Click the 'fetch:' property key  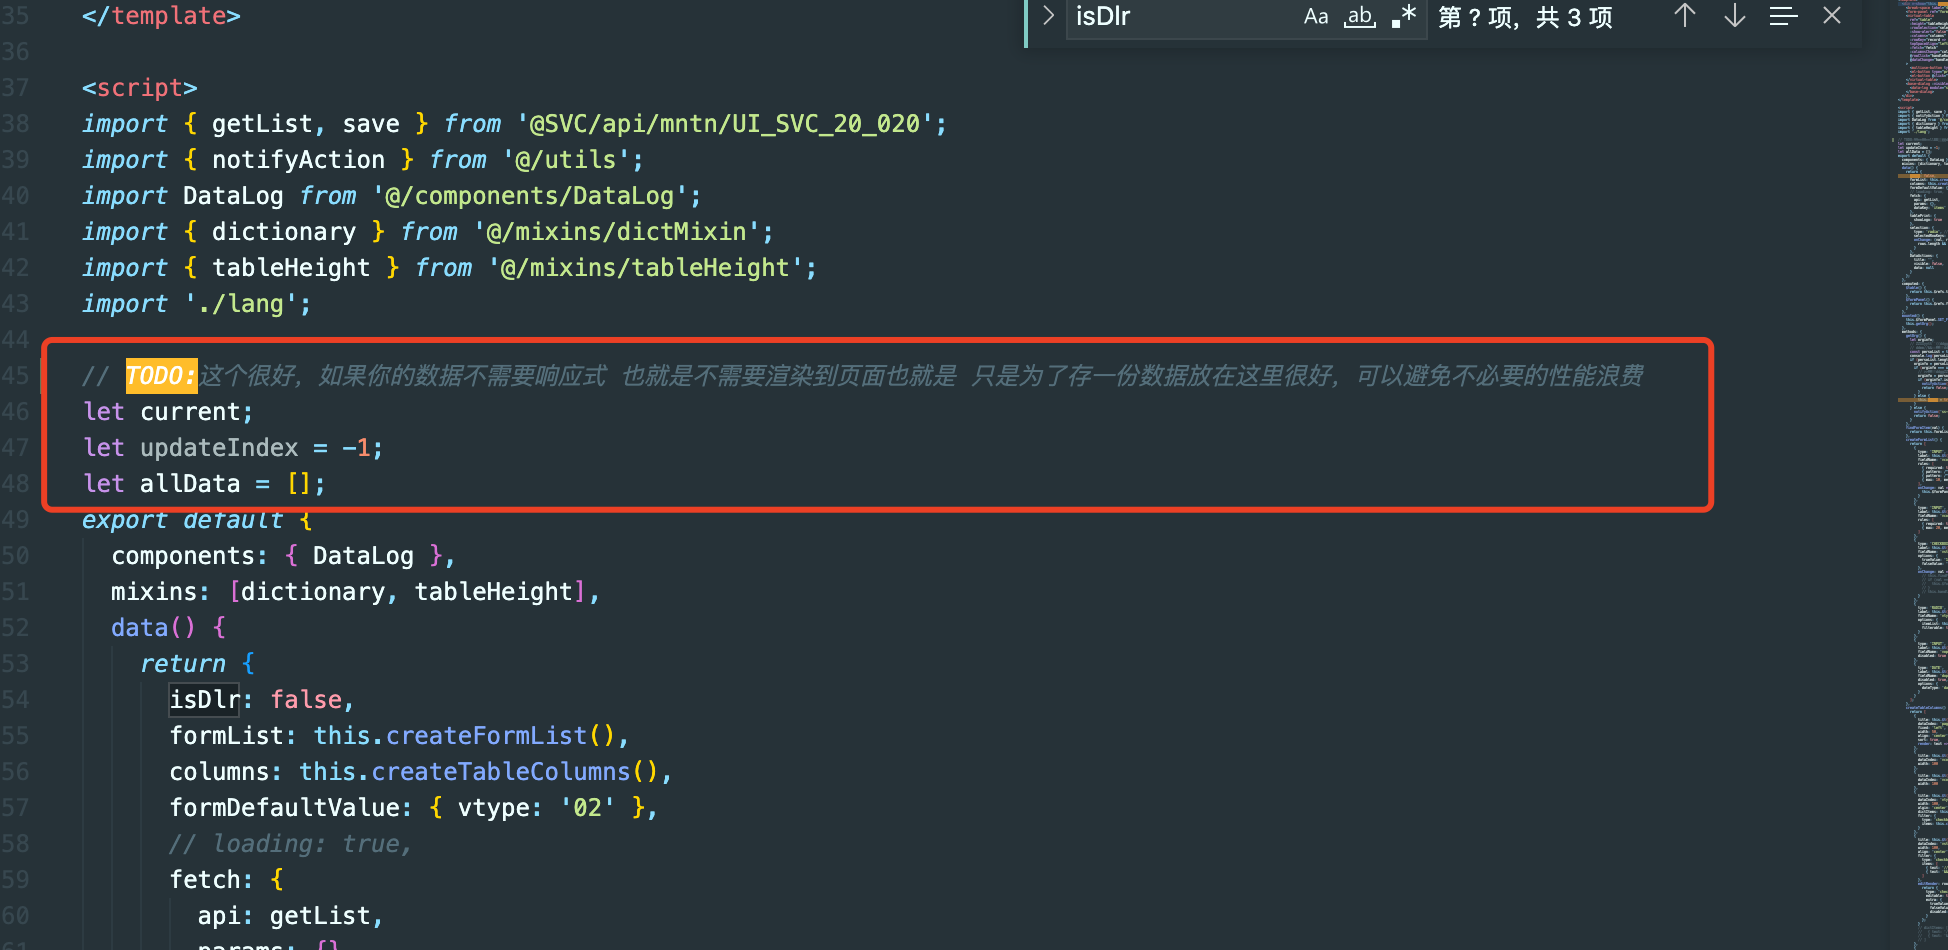click(x=212, y=880)
